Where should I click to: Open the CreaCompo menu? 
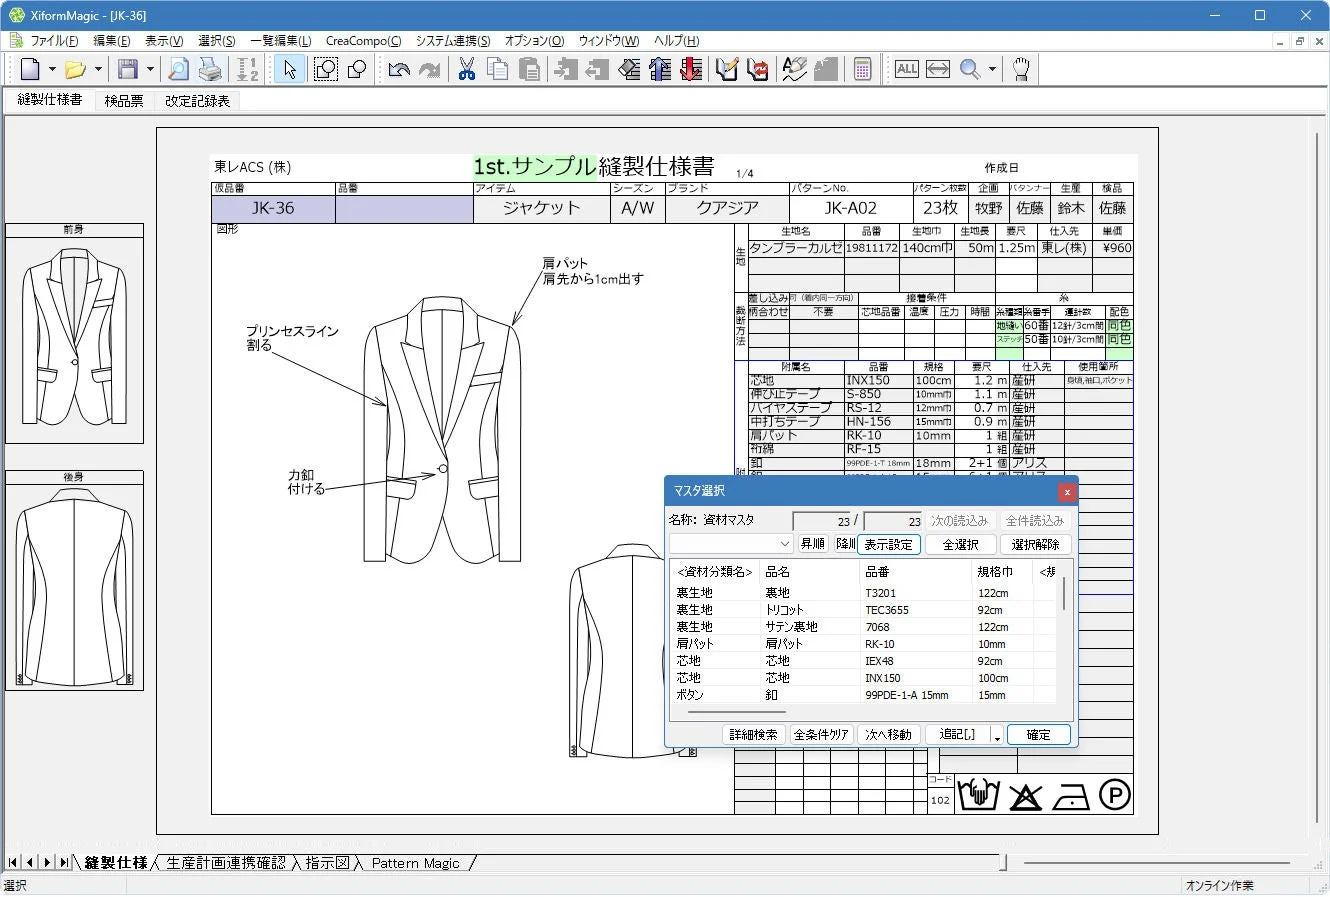coord(363,41)
